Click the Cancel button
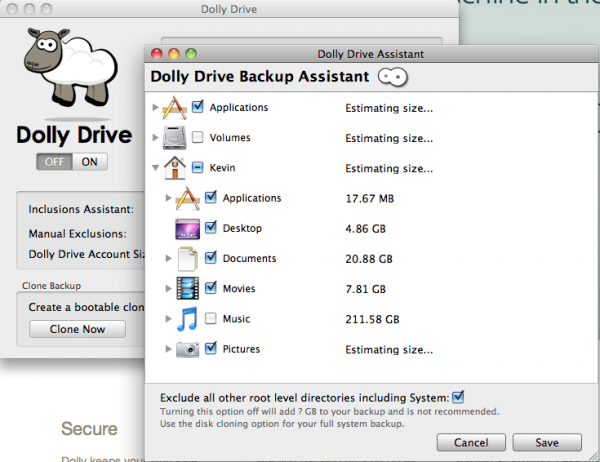The height and width of the screenshot is (462, 600). click(x=471, y=442)
